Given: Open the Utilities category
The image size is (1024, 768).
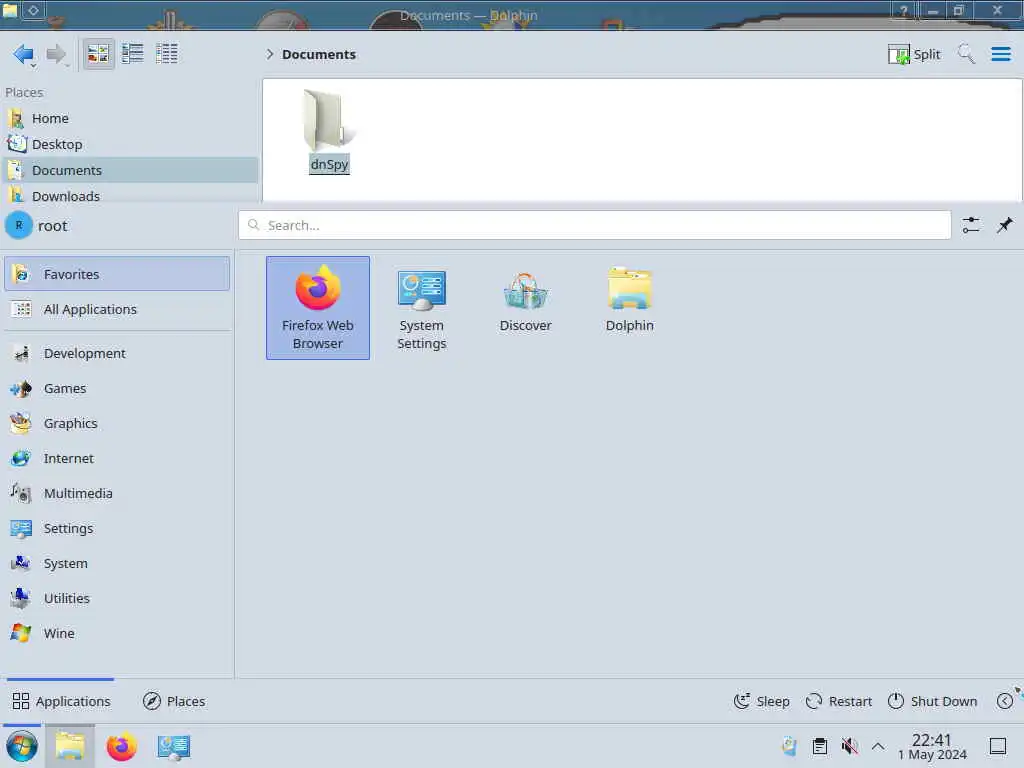Looking at the screenshot, I should pyautogui.click(x=118, y=598).
